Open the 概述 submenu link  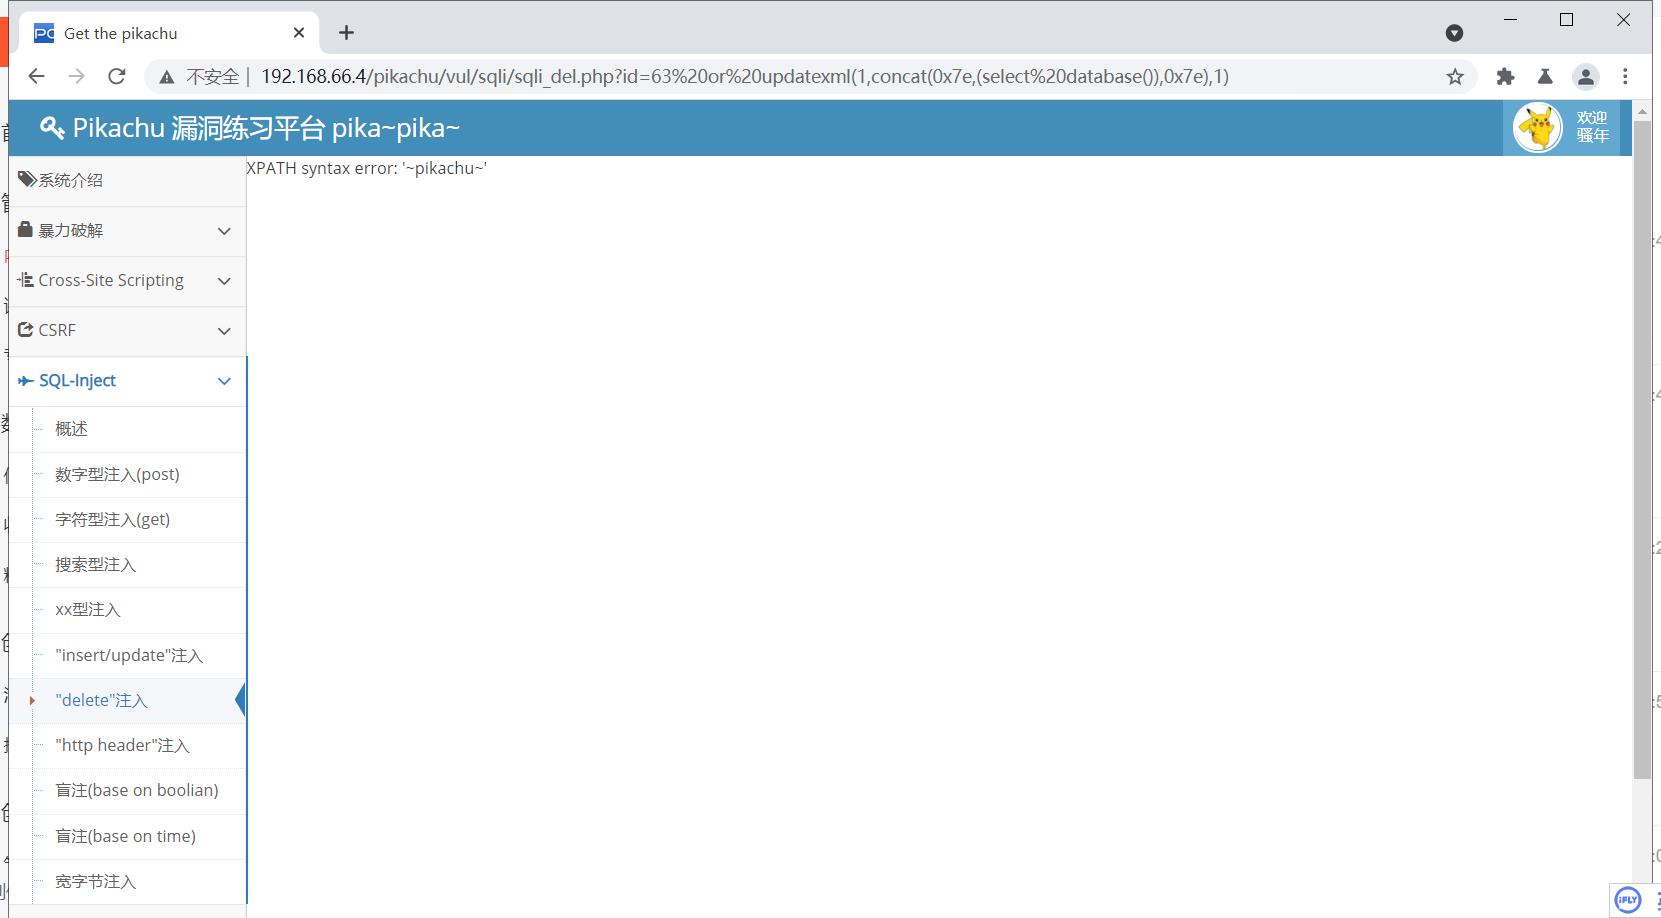[71, 428]
